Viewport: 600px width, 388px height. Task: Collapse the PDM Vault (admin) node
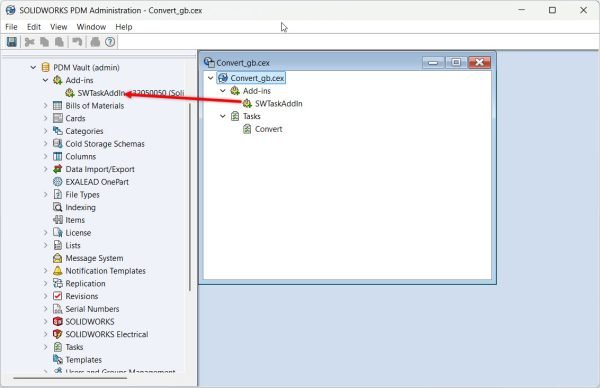[x=33, y=67]
